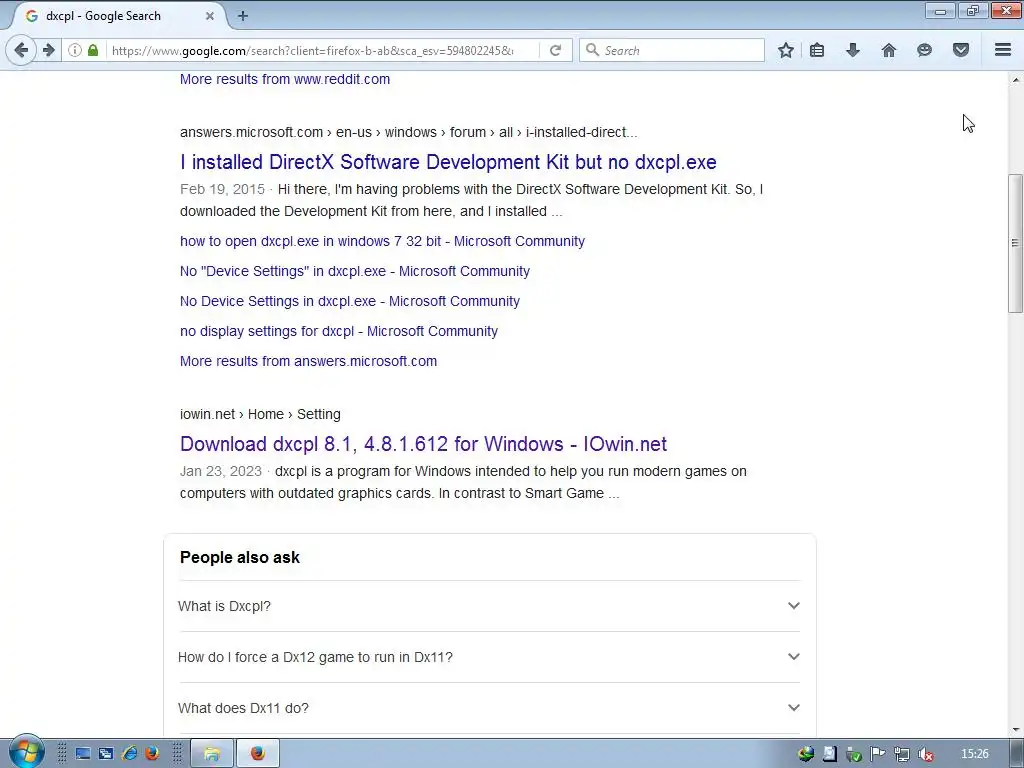Image resolution: width=1024 pixels, height=768 pixels.
Task: Expand the What does Dx11 do? question
Action: (489, 708)
